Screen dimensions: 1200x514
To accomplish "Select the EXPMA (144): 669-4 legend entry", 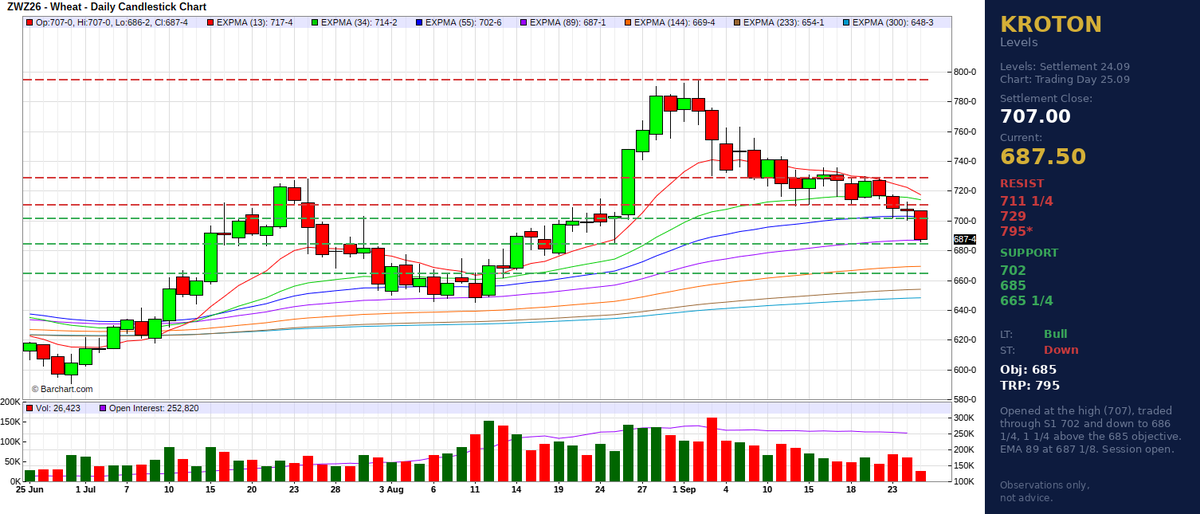I will click(672, 21).
